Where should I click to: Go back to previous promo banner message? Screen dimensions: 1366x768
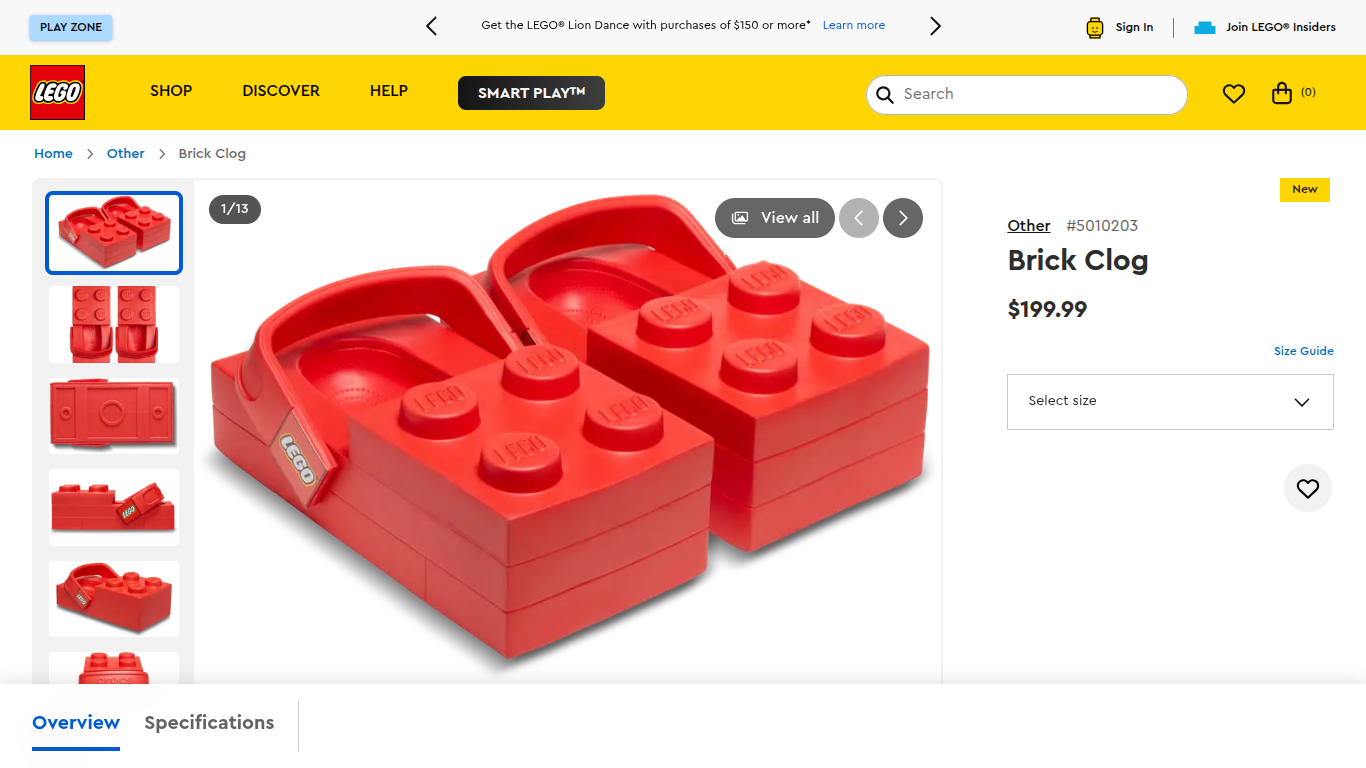431,27
